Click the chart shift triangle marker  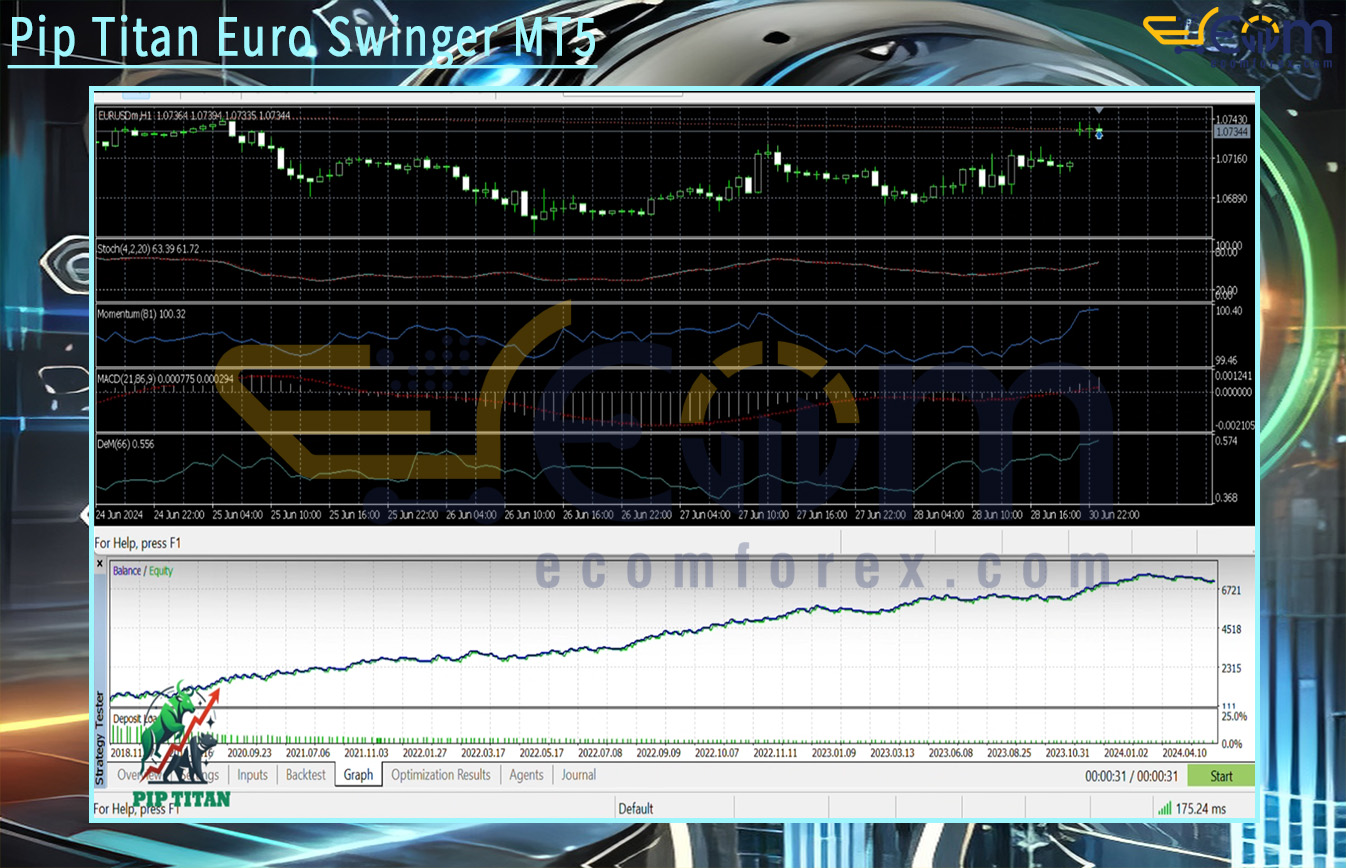pyautogui.click(x=1099, y=110)
